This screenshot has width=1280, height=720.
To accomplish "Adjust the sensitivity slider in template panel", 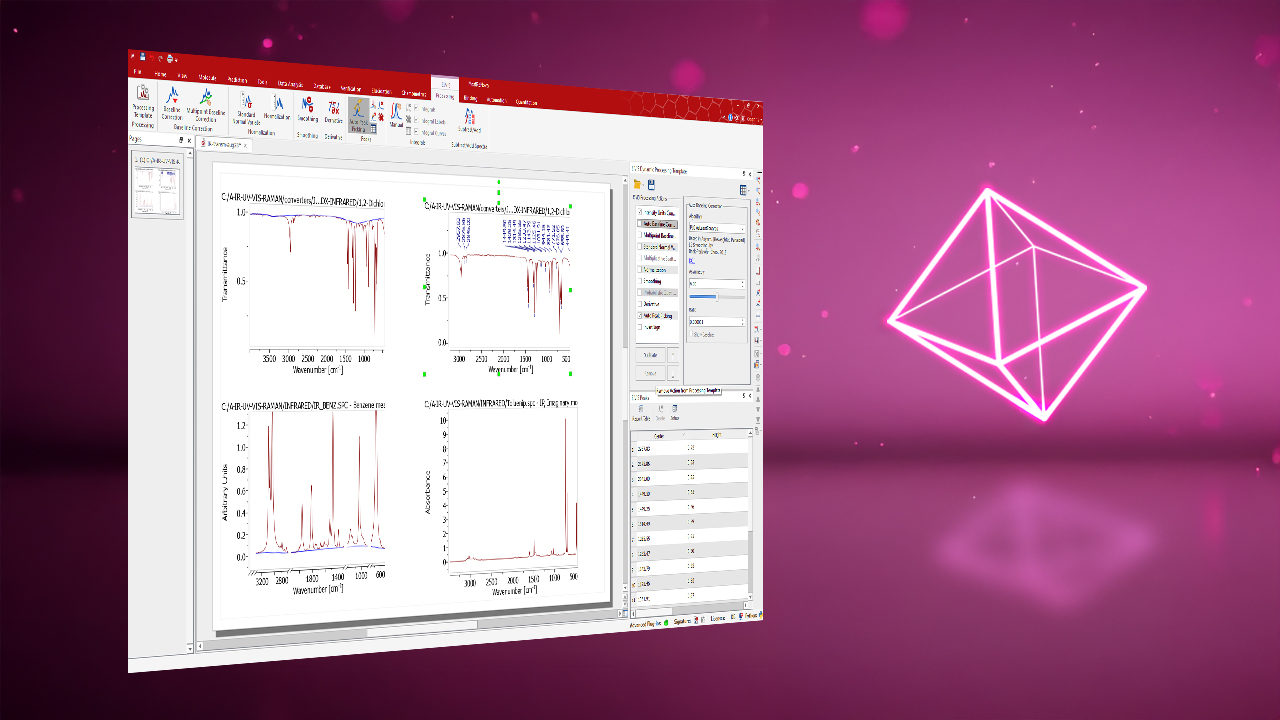I will [716, 297].
